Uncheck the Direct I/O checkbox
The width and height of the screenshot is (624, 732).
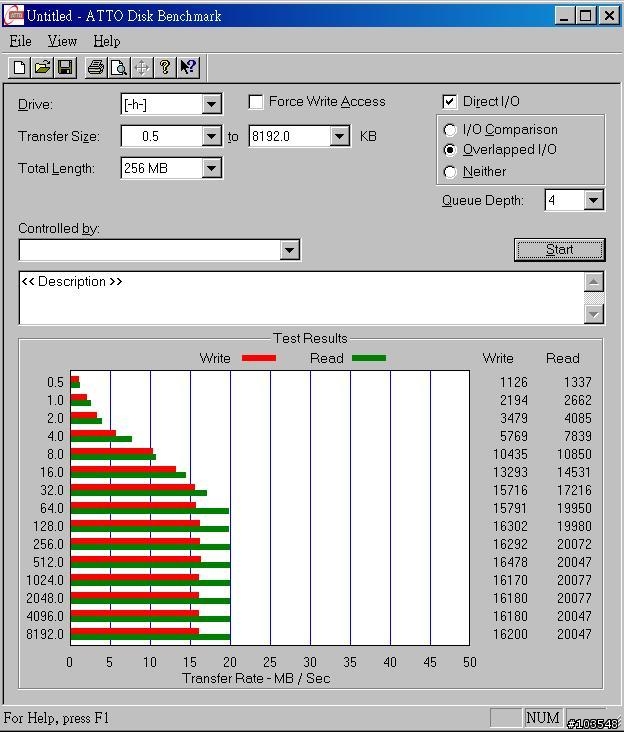point(449,101)
